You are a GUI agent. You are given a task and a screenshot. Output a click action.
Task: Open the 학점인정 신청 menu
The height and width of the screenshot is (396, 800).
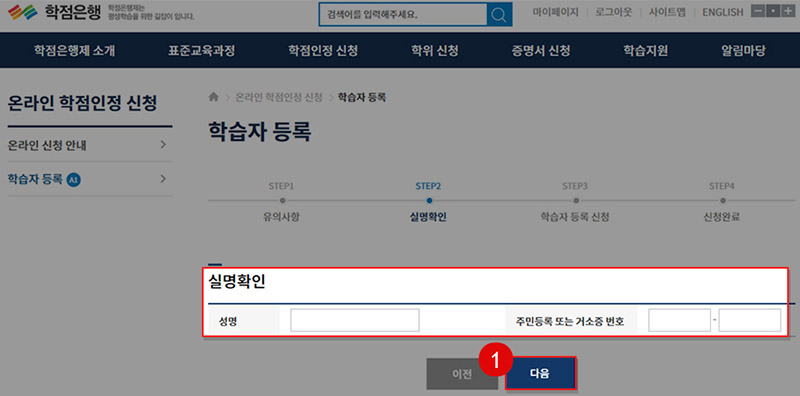323,51
